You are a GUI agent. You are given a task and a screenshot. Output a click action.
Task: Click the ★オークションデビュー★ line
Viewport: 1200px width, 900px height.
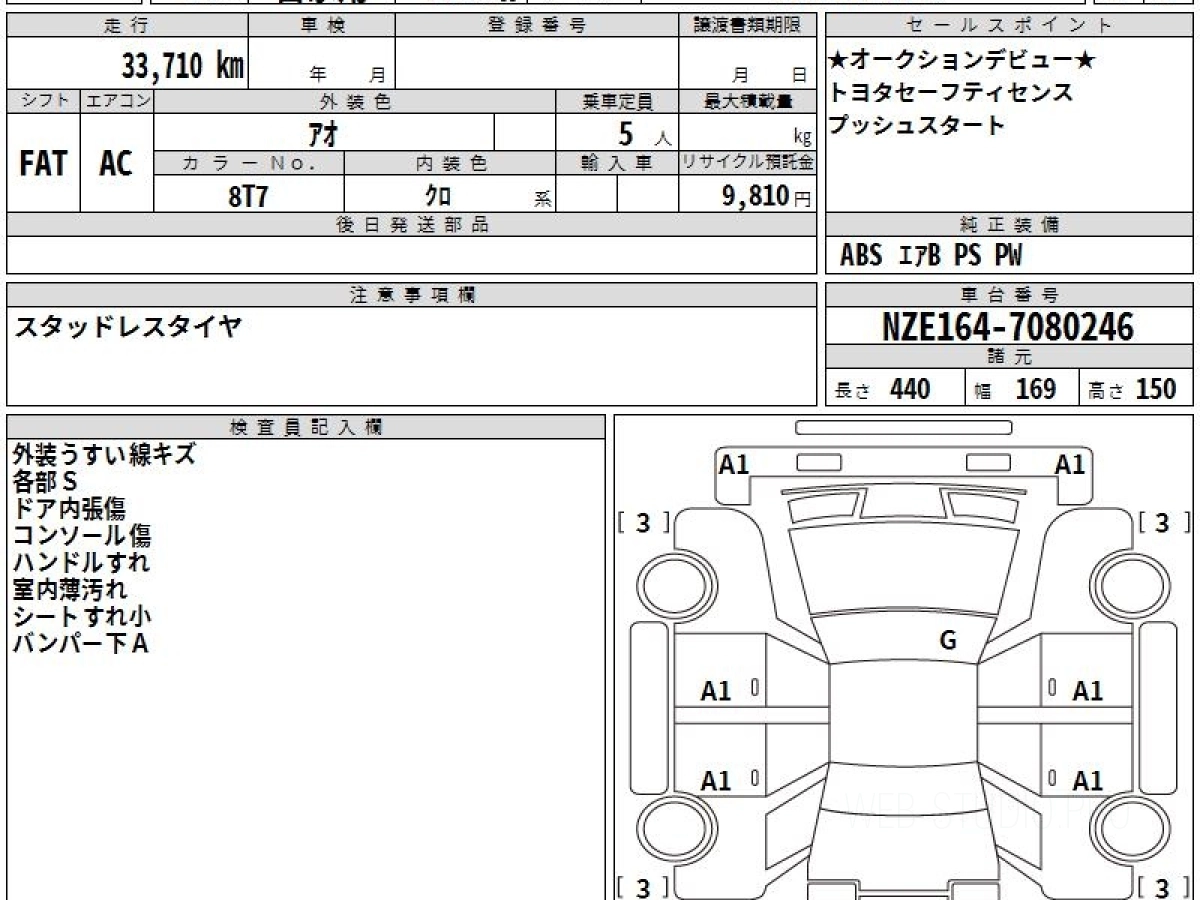click(x=962, y=61)
